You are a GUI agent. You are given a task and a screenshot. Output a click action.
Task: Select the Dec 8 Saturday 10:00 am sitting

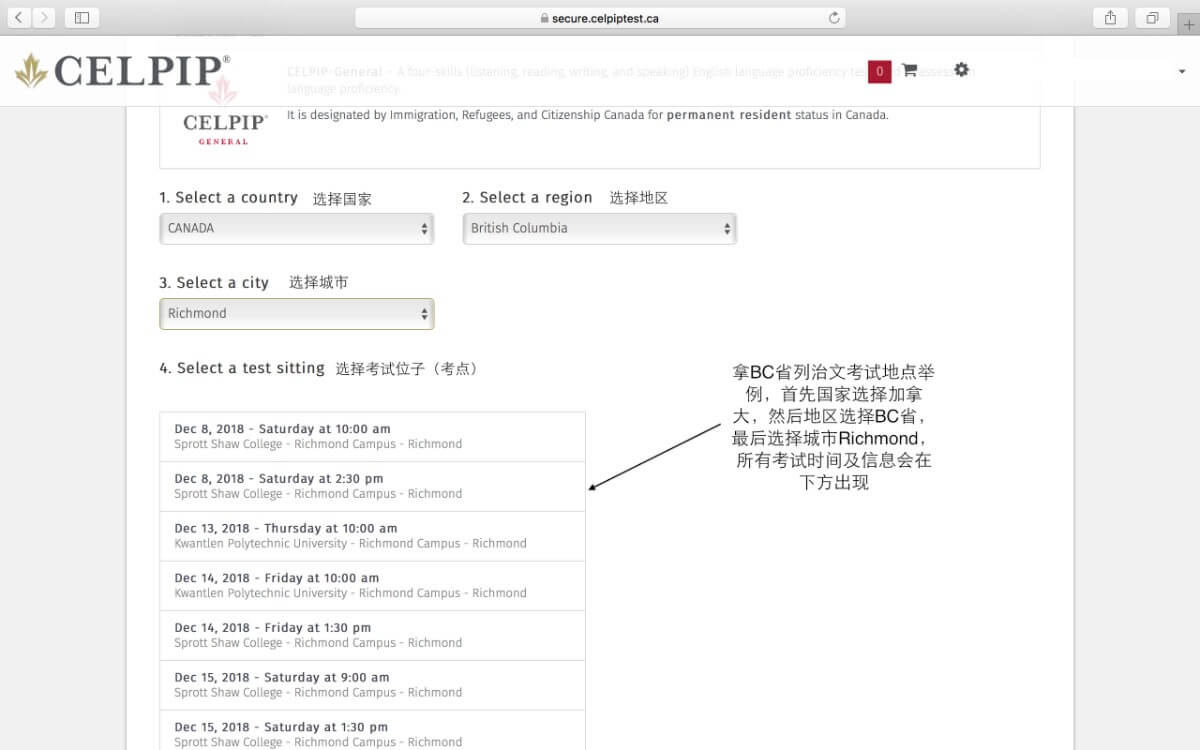[372, 436]
